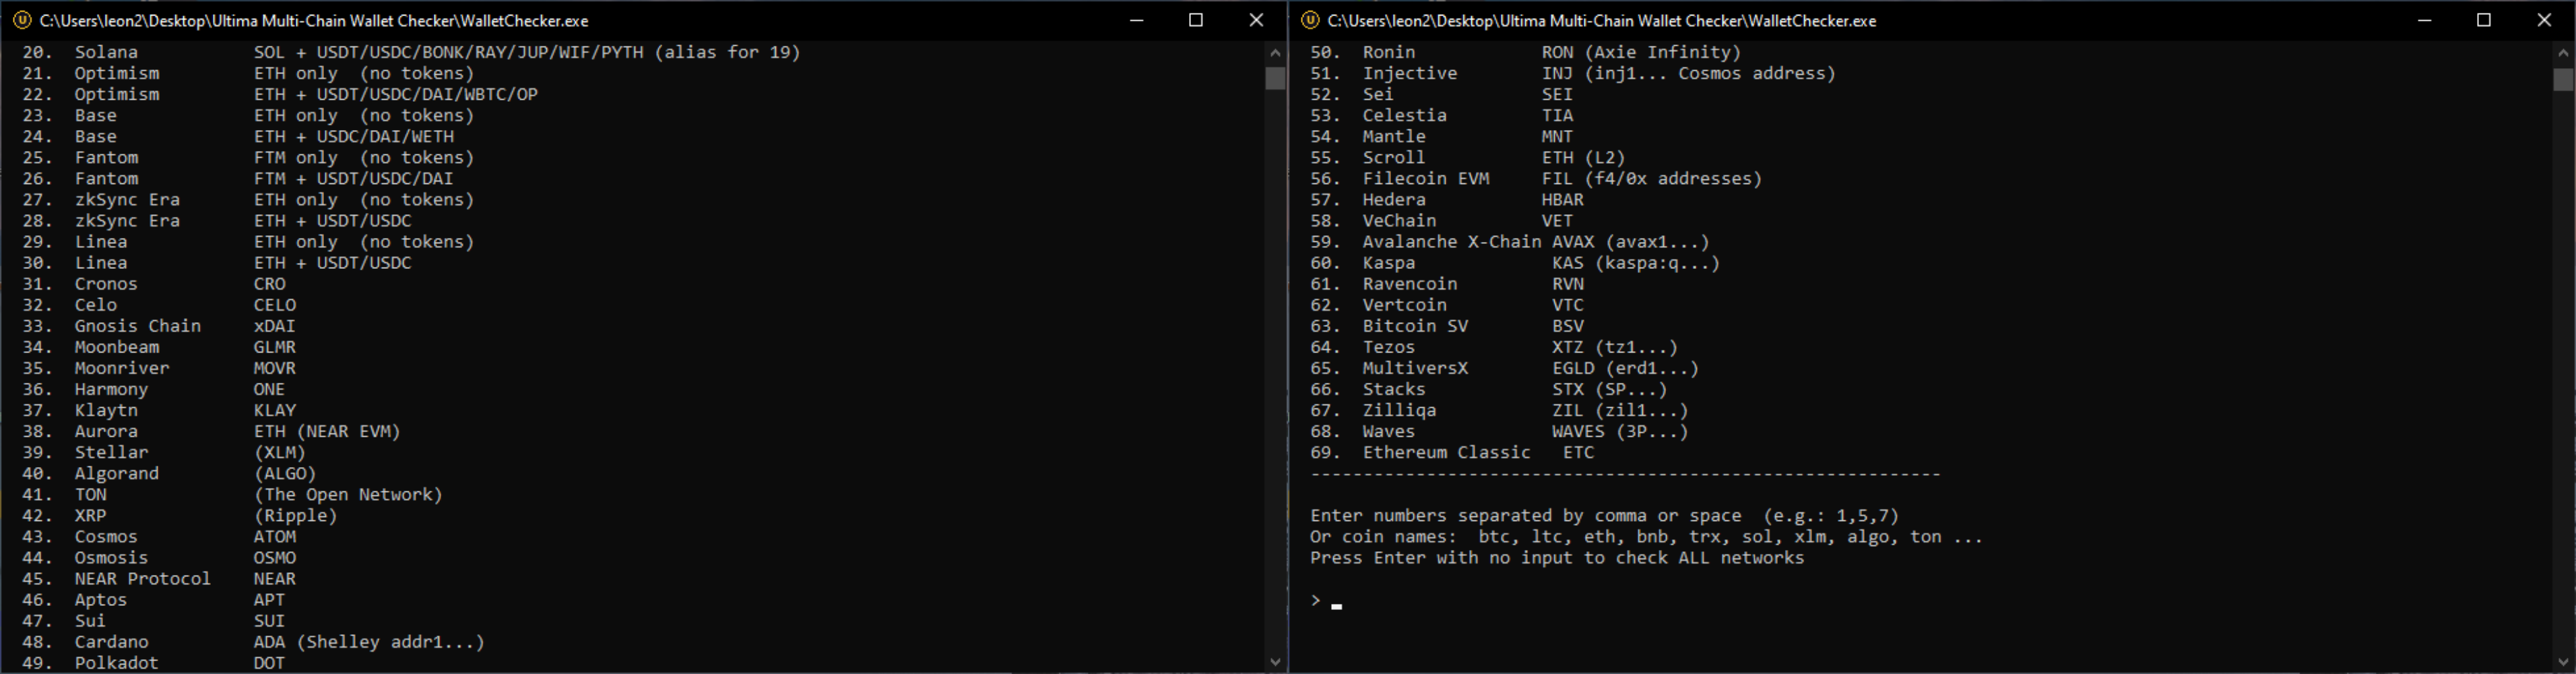Click the right console scrollbar down arrow
This screenshot has width=2576, height=674.
coord(2563,662)
